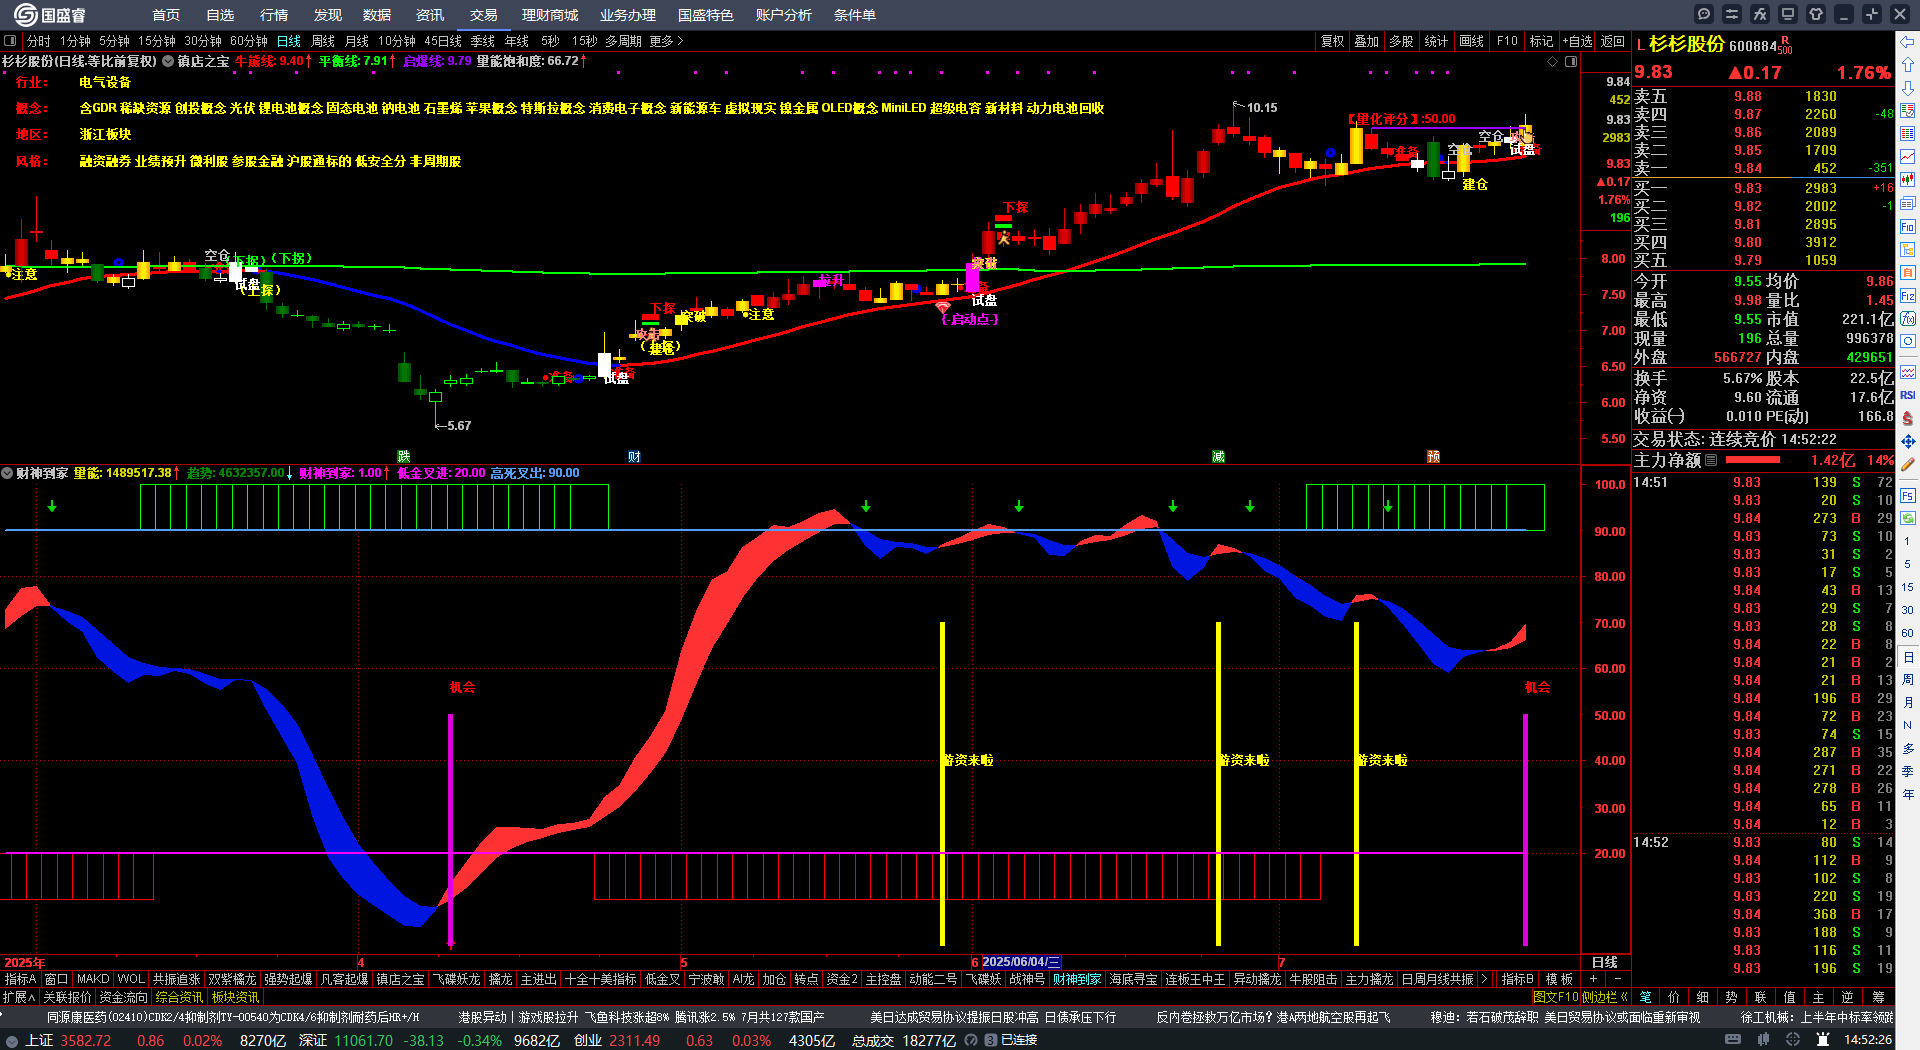Screen dimensions: 1920x1050
Task: Expand the 更多 periods dropdown
Action: click(x=666, y=41)
